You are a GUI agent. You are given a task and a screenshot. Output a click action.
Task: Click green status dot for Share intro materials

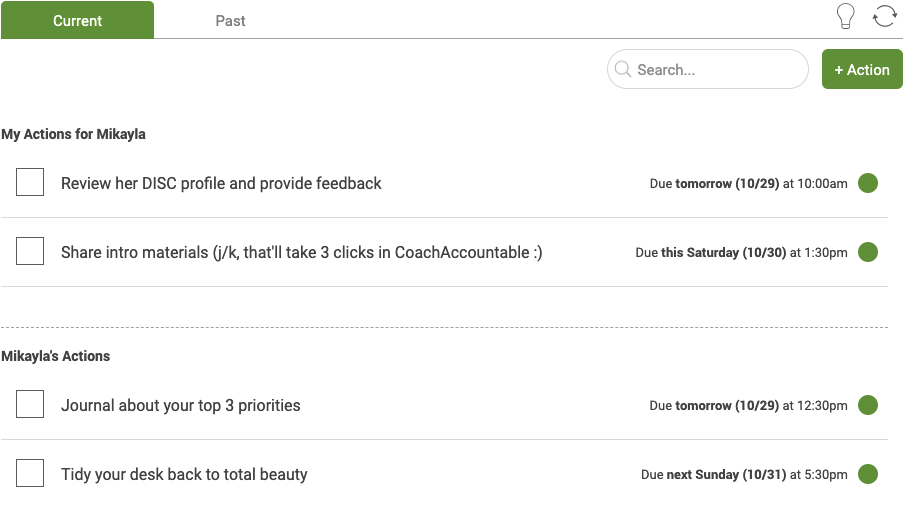point(868,252)
